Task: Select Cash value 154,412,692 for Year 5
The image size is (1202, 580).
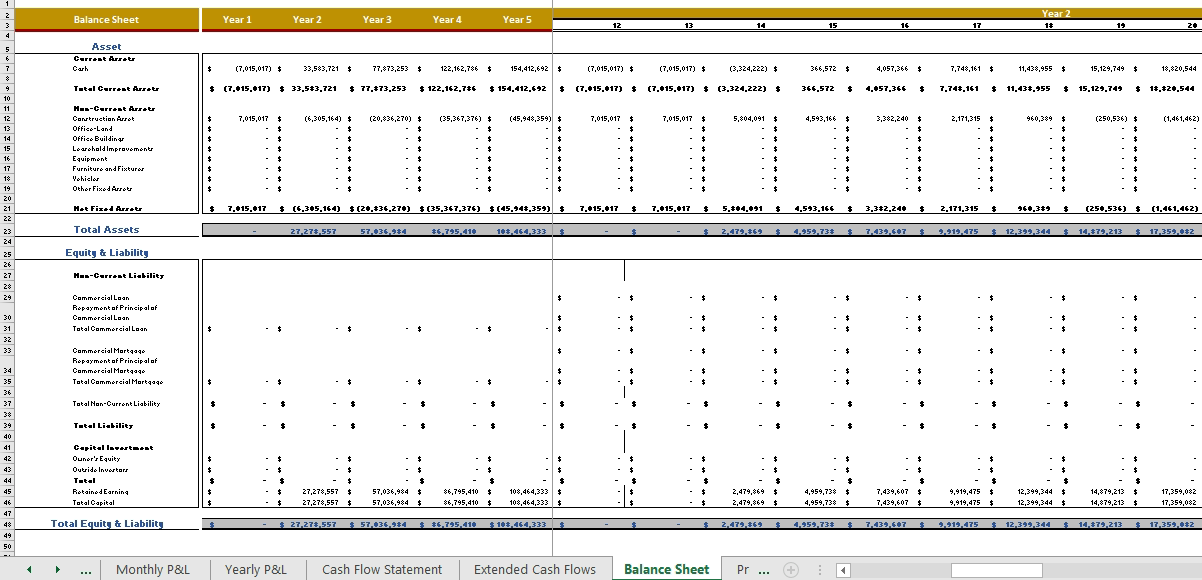Action: pos(530,69)
